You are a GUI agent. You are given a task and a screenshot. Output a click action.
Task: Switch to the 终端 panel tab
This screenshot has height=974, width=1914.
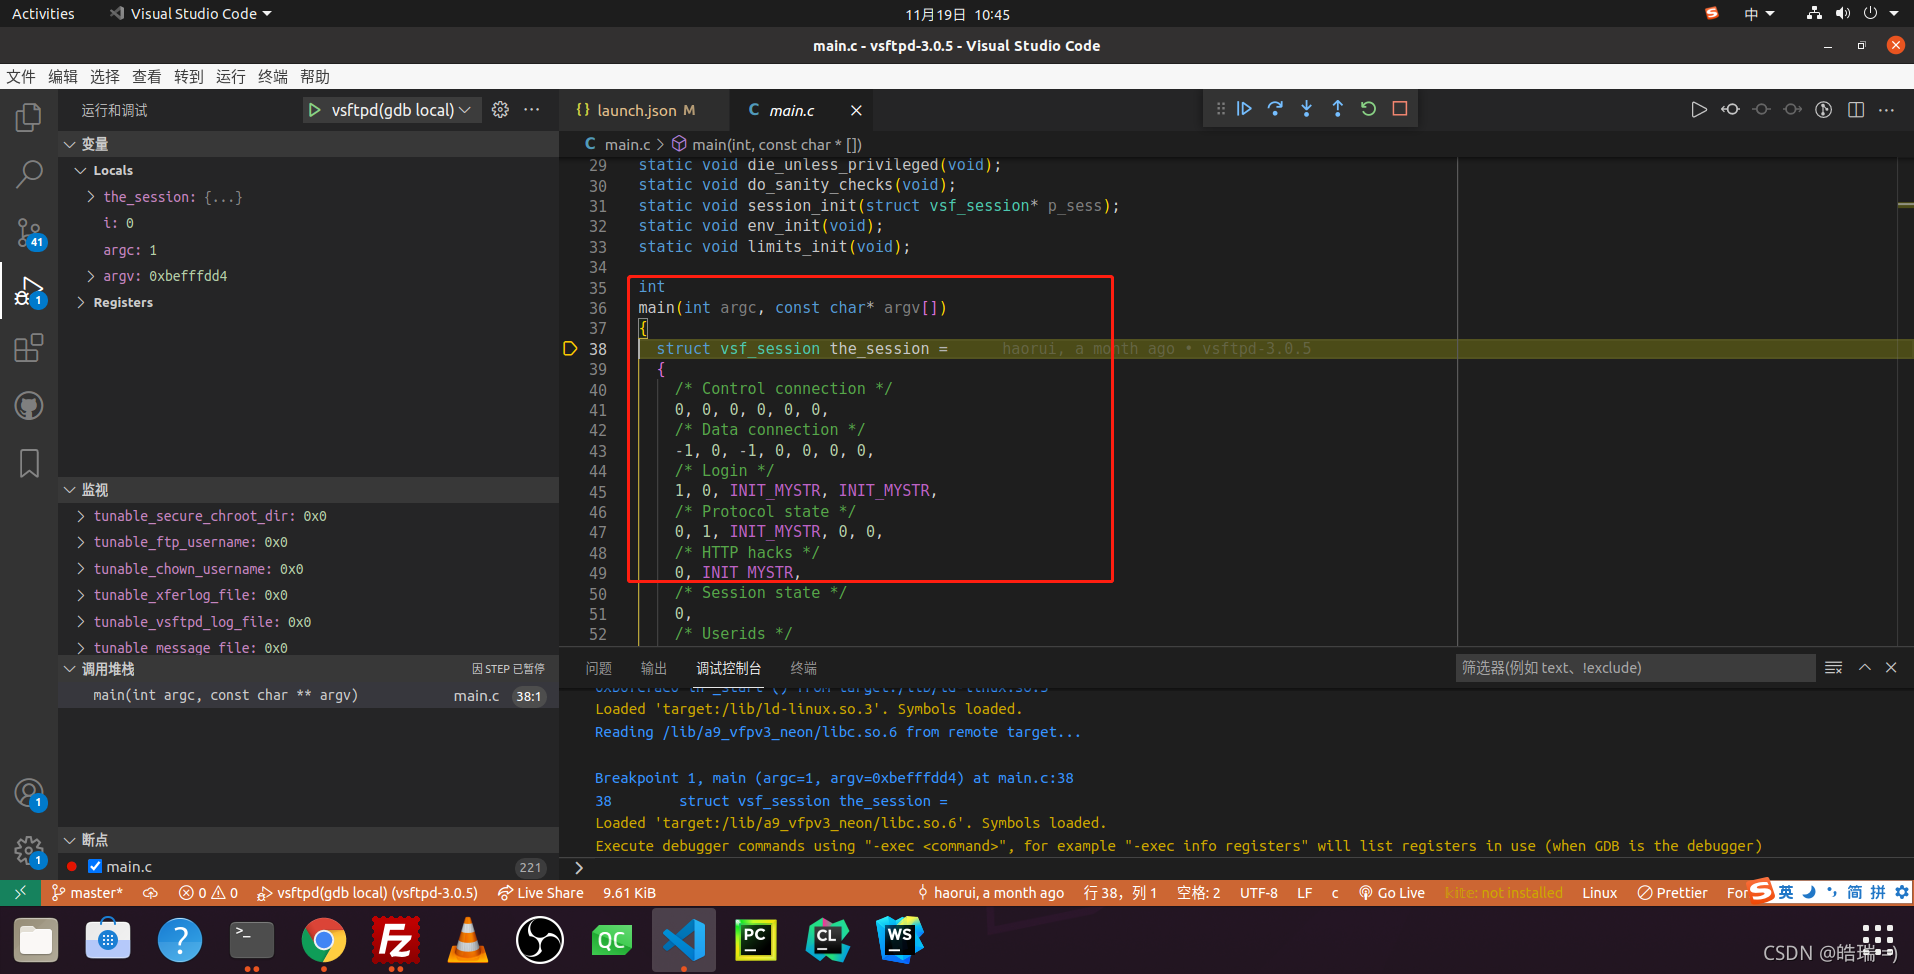pyautogui.click(x=803, y=668)
